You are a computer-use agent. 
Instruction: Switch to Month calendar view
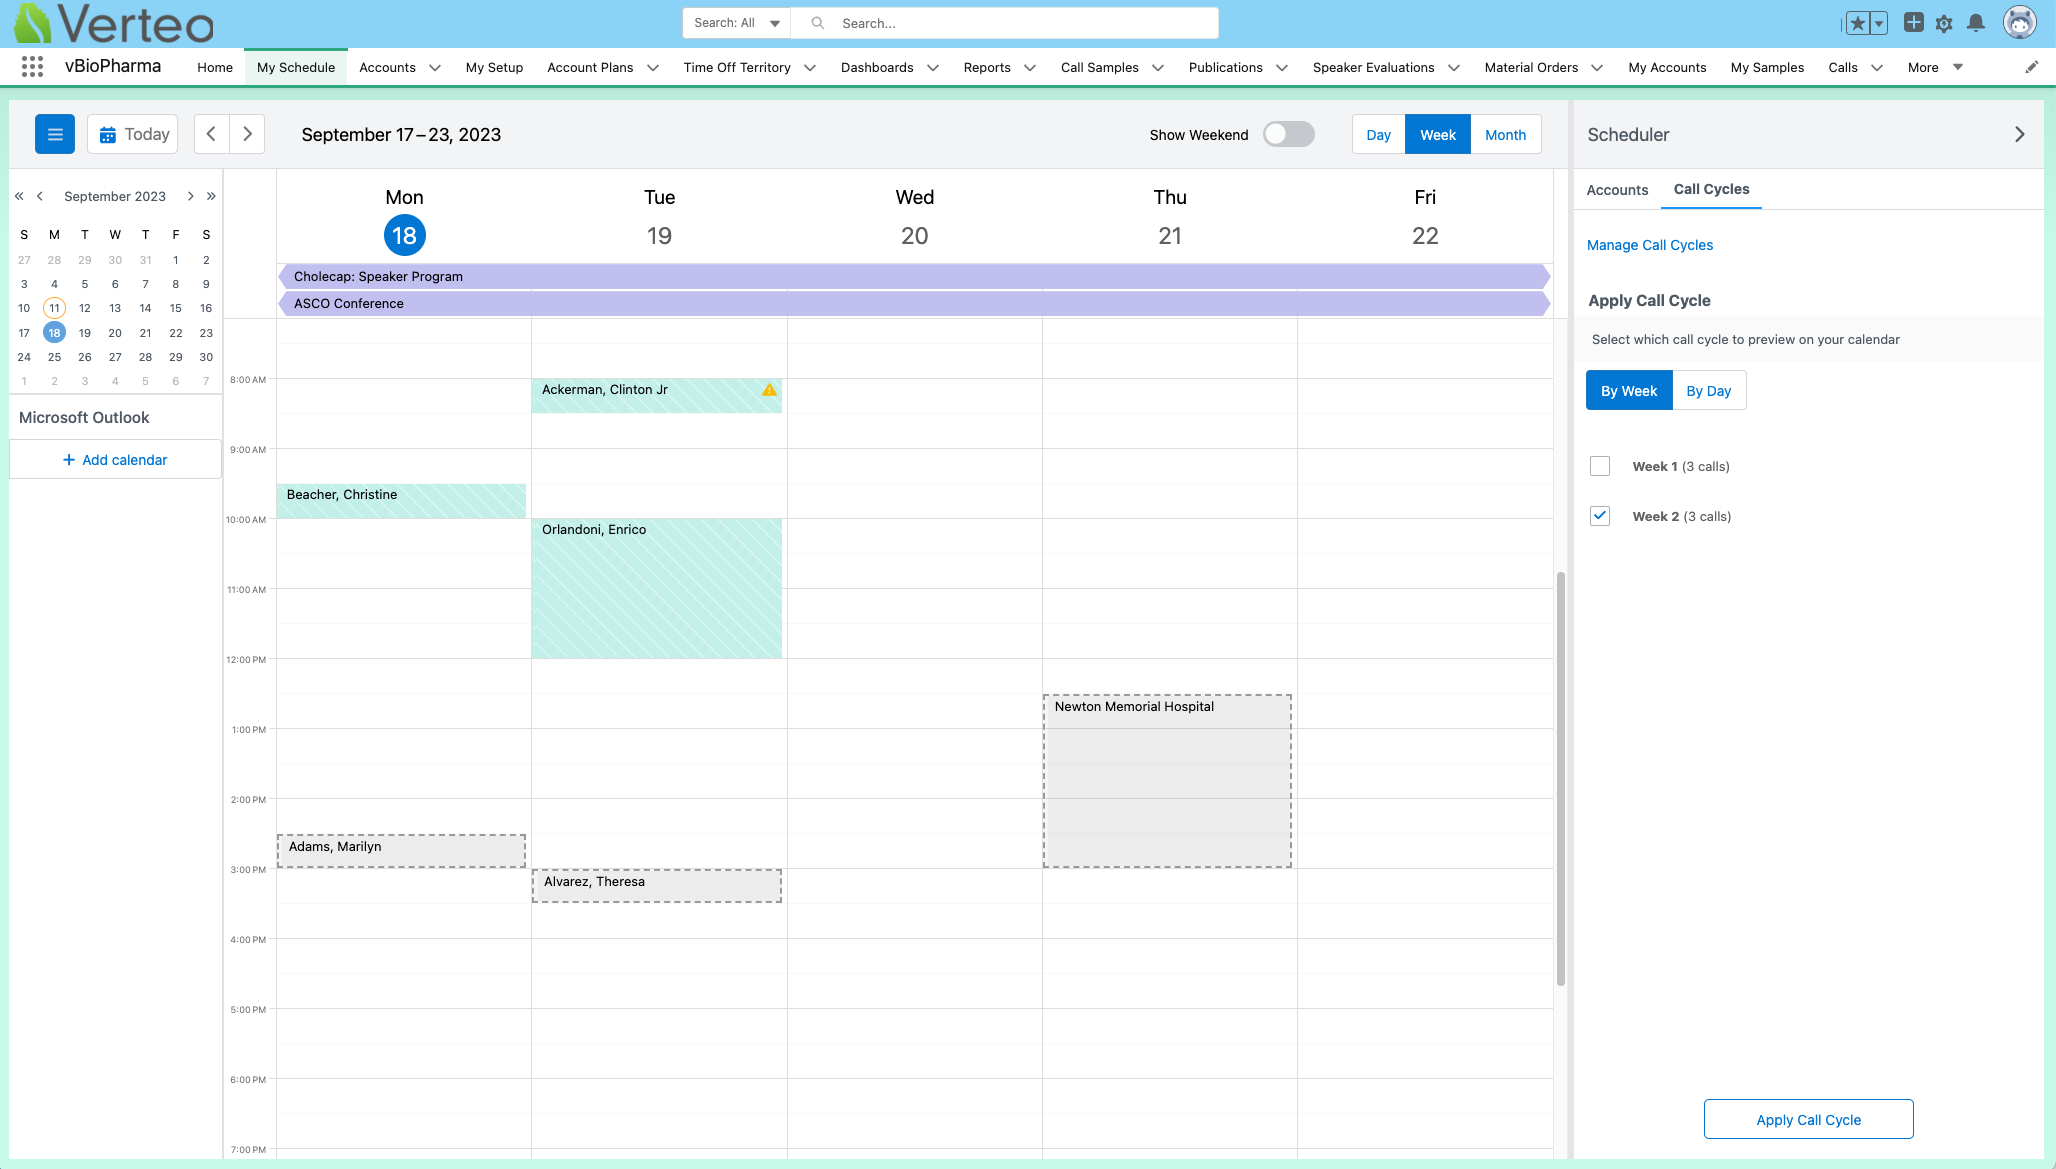[x=1505, y=135]
